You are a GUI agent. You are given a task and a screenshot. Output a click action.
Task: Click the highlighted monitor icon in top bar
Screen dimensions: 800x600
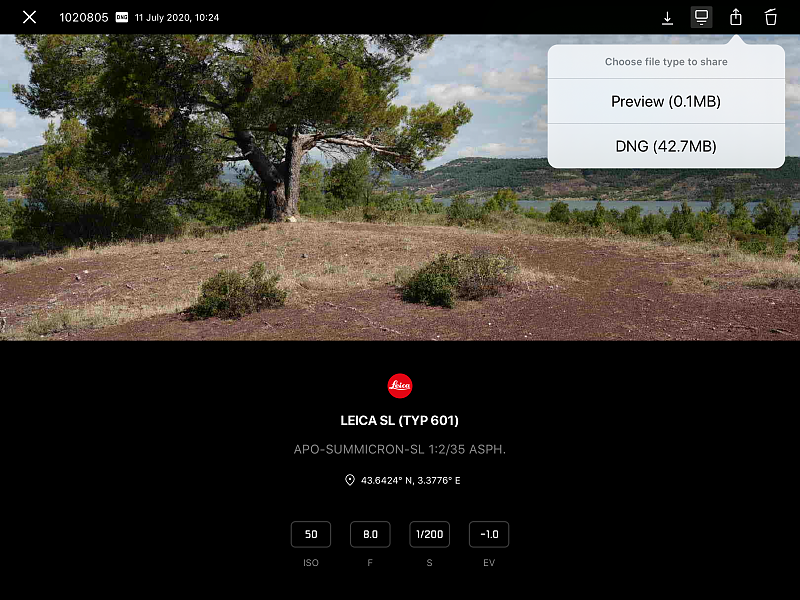pos(702,17)
